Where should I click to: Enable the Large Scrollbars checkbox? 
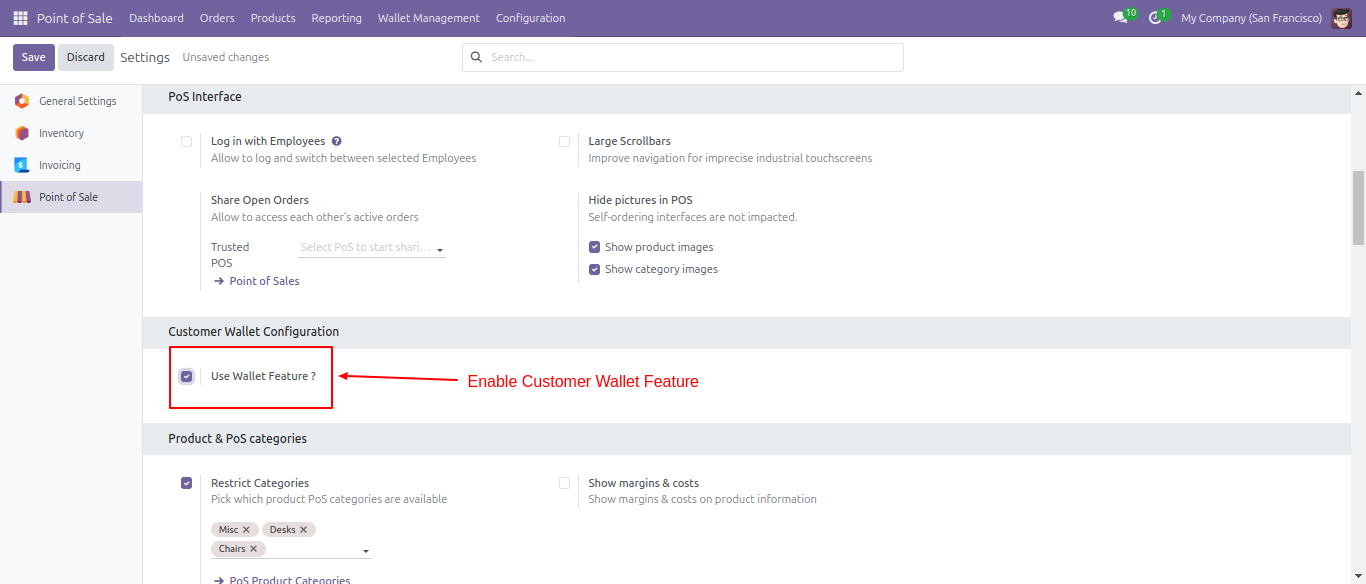click(x=564, y=141)
